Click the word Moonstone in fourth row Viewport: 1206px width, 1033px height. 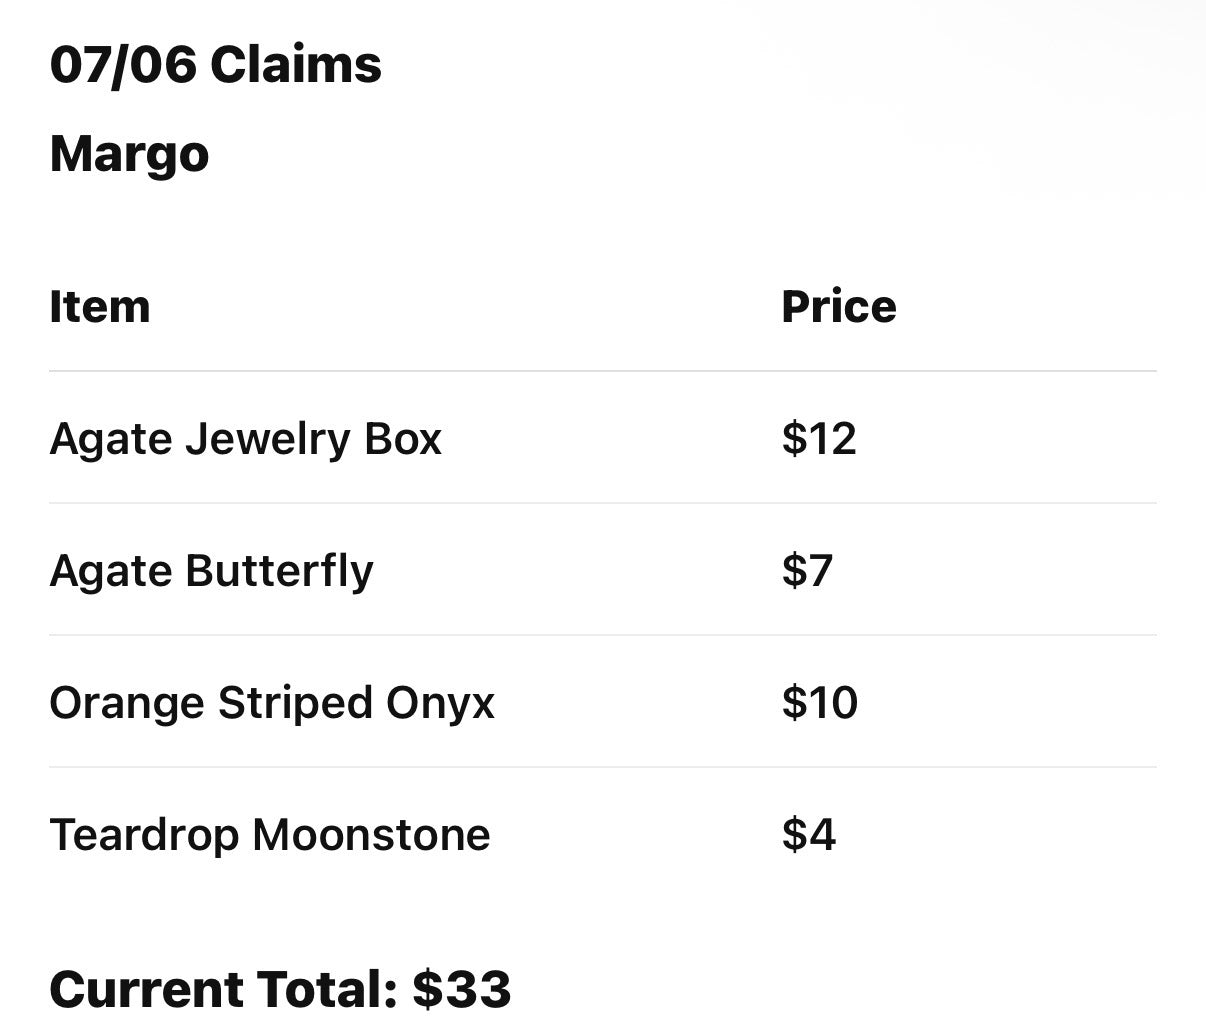pos(372,836)
